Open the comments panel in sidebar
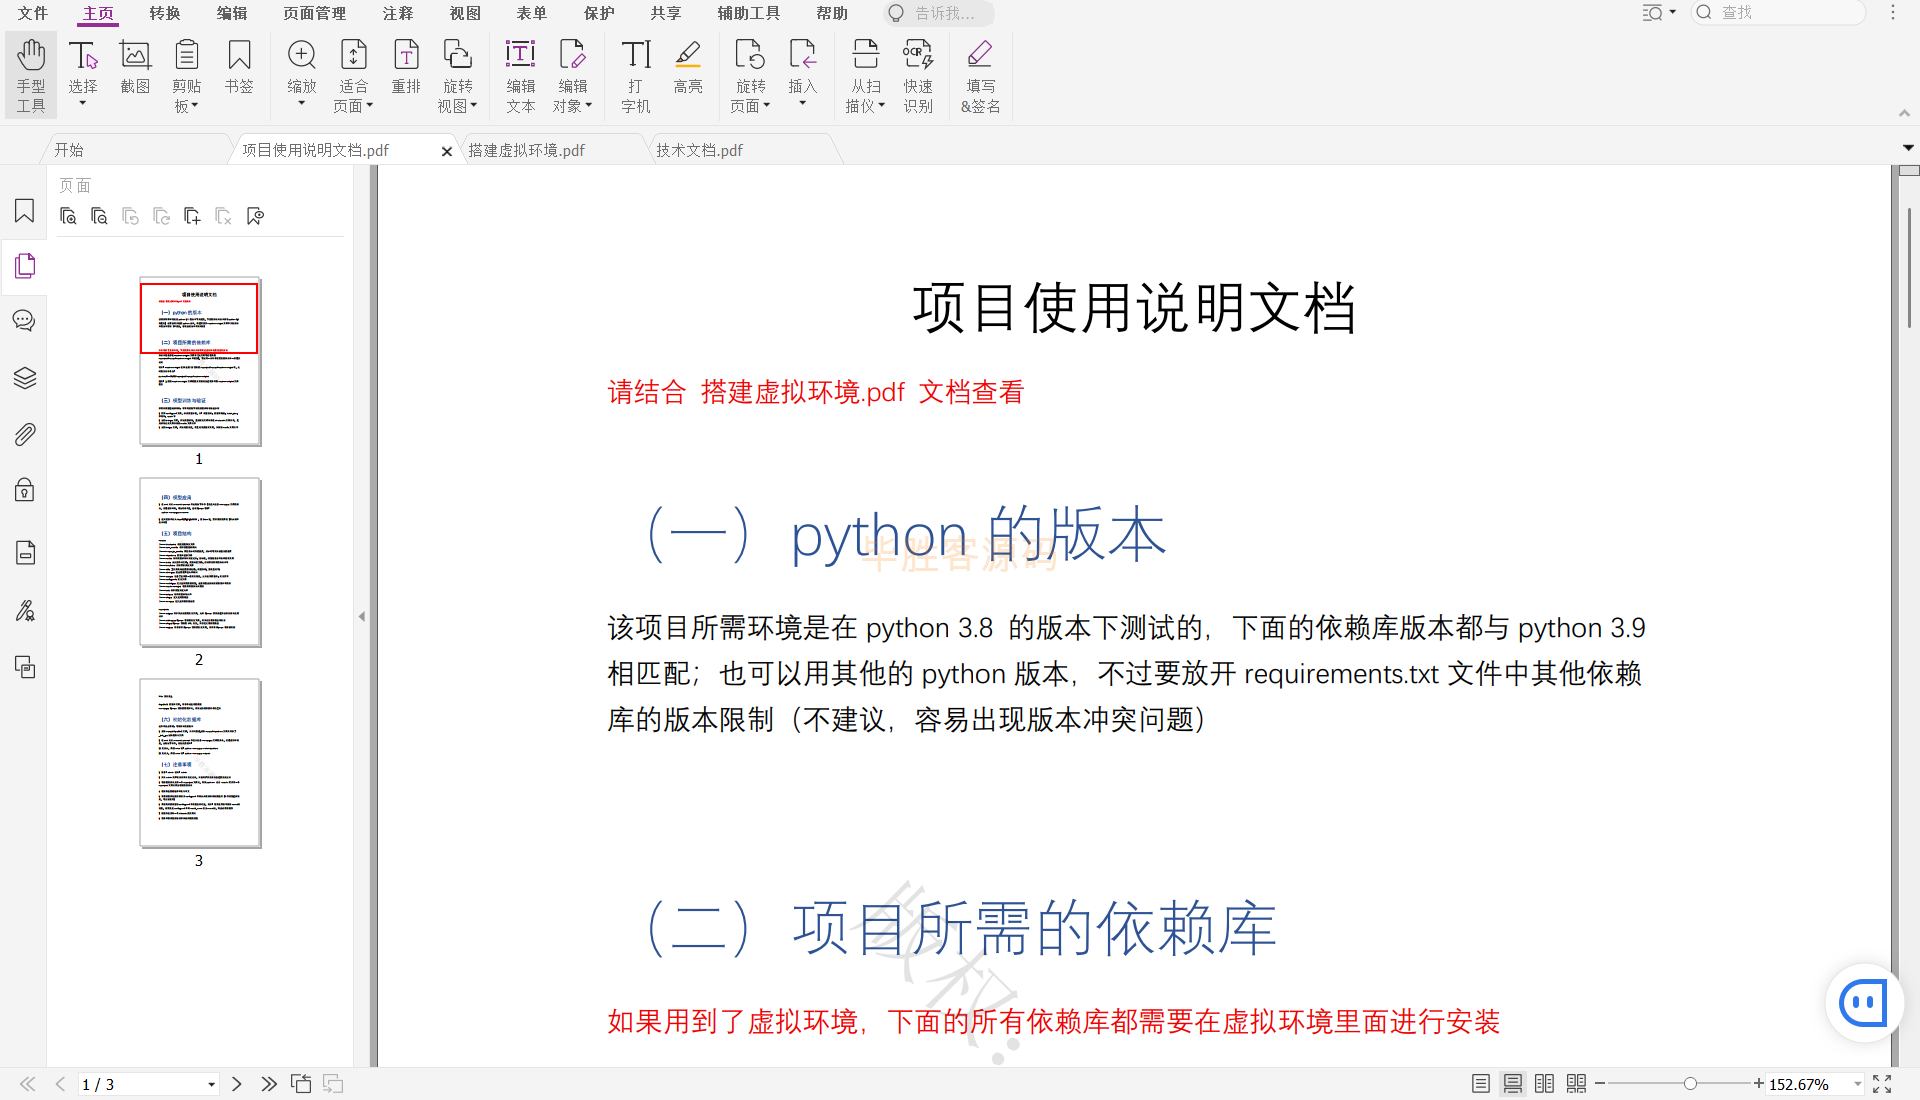1920x1100 pixels. pyautogui.click(x=25, y=321)
